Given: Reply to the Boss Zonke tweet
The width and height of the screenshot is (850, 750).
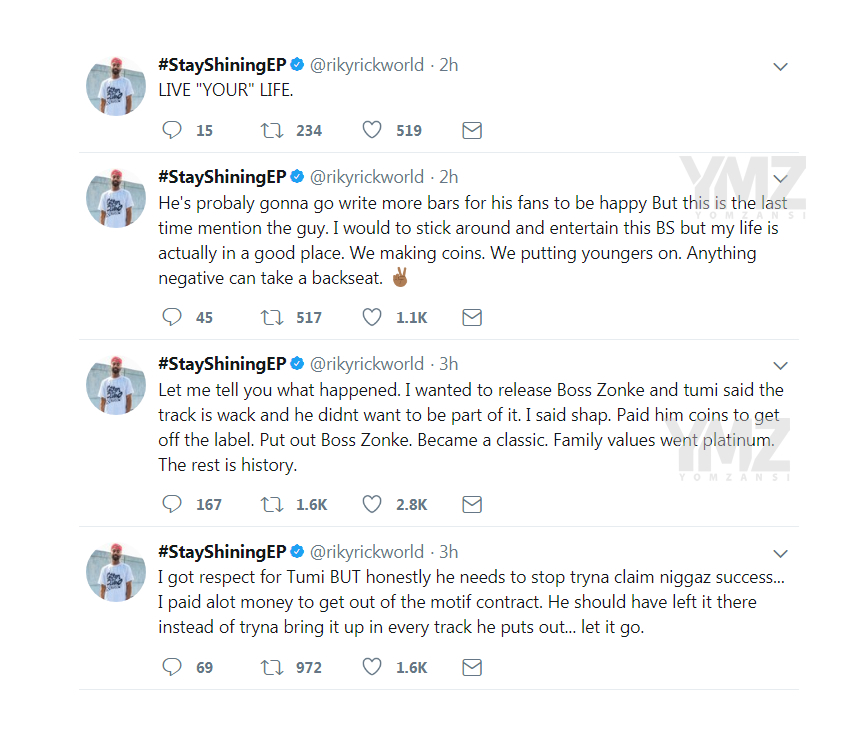Looking at the screenshot, I should (172, 504).
